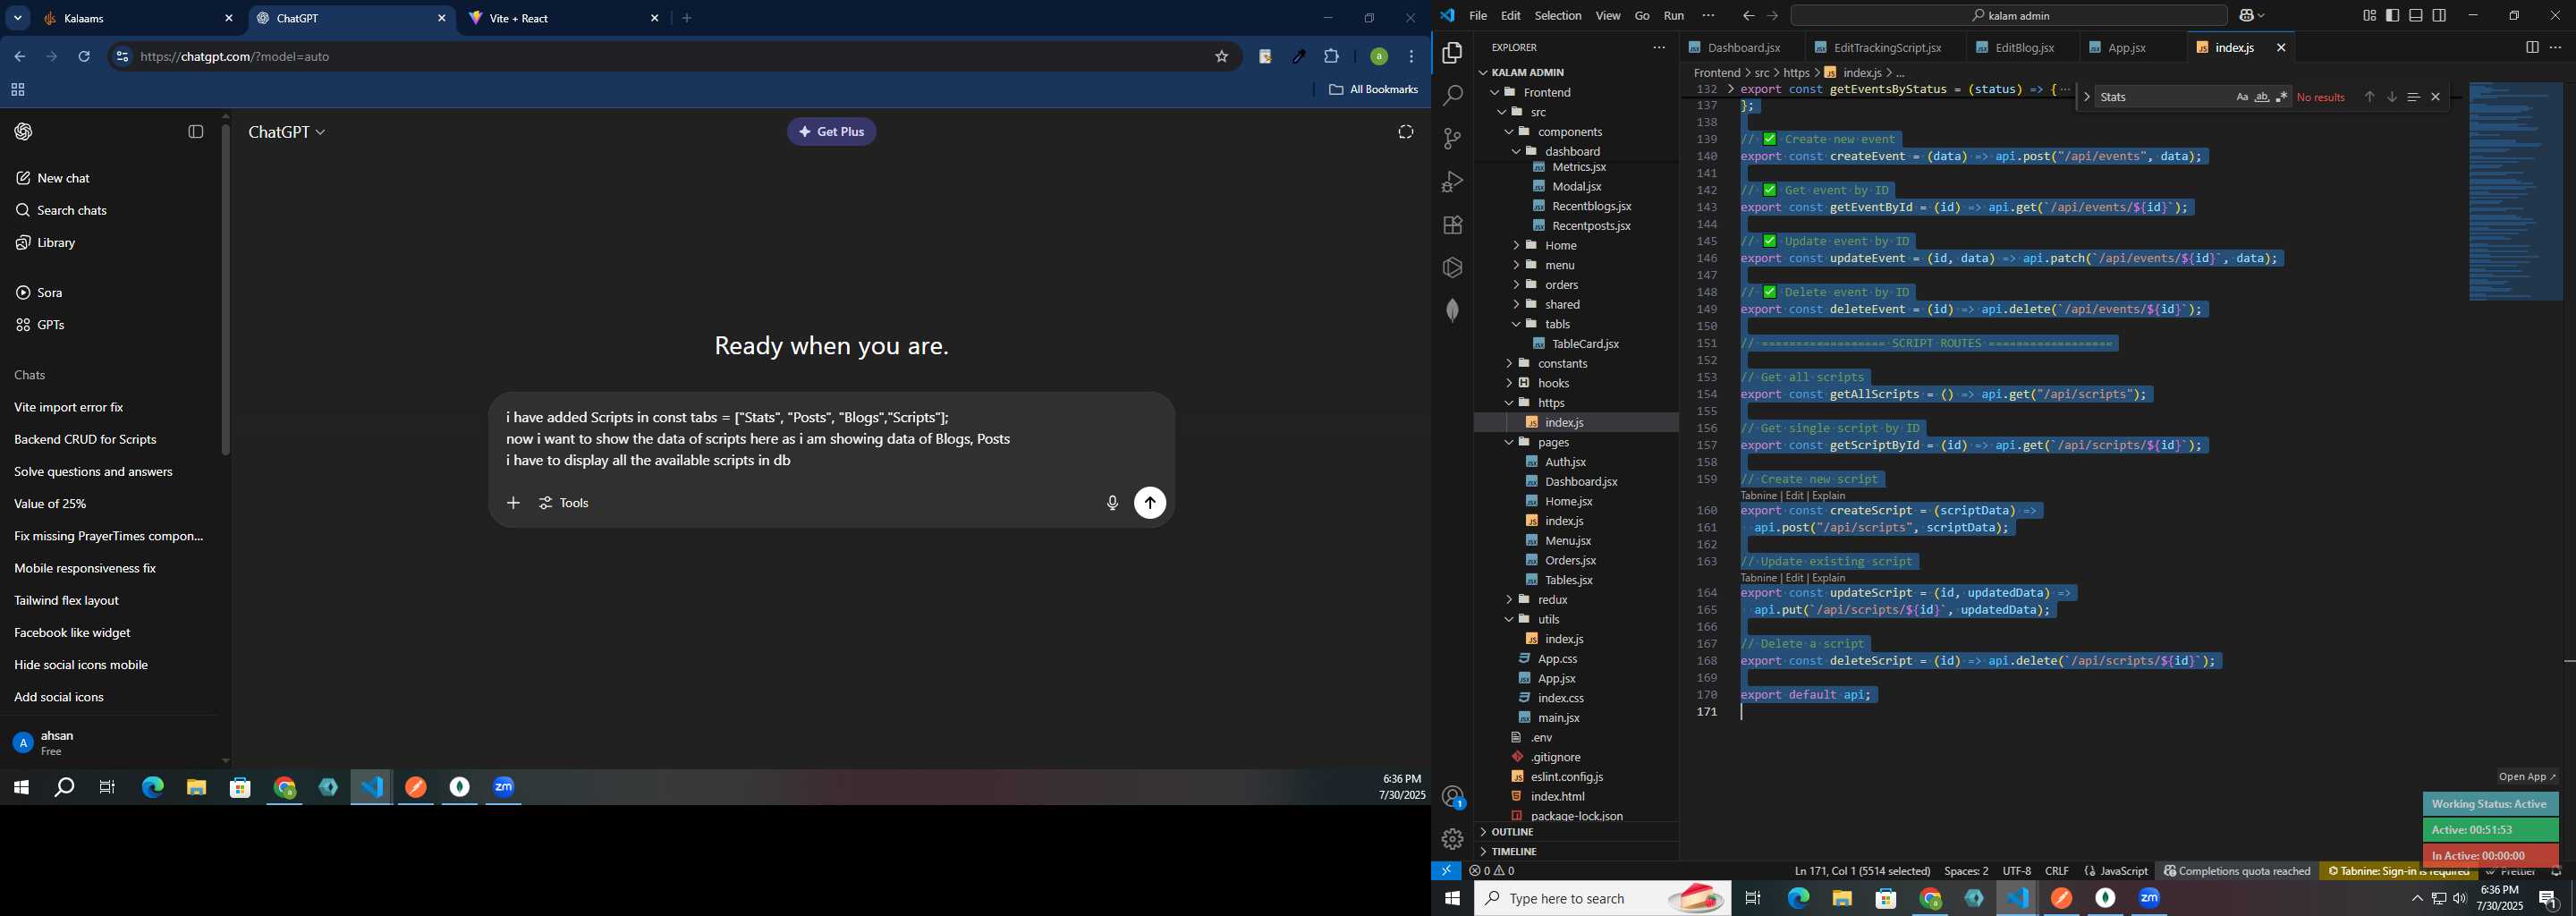
Task: Open Tools button in ChatGPT prompt
Action: (565, 503)
